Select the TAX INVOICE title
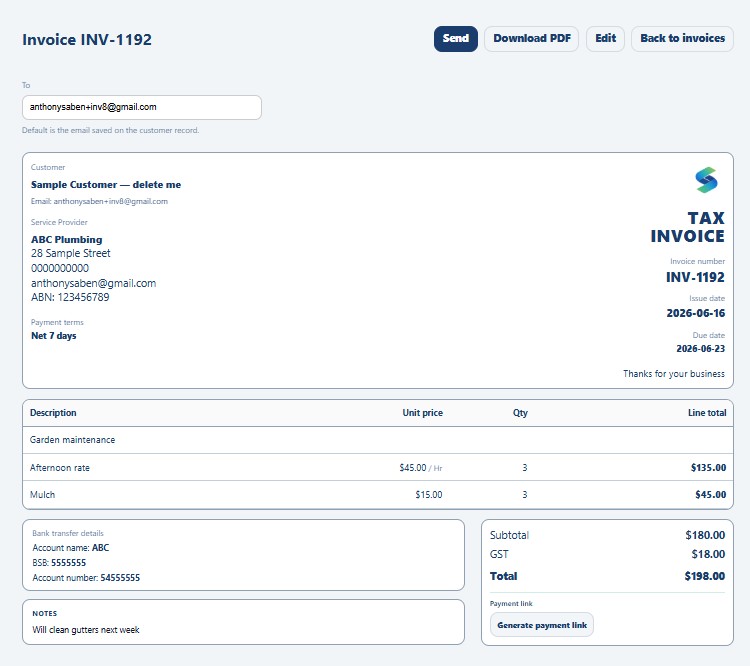750x666 pixels. click(x=687, y=227)
